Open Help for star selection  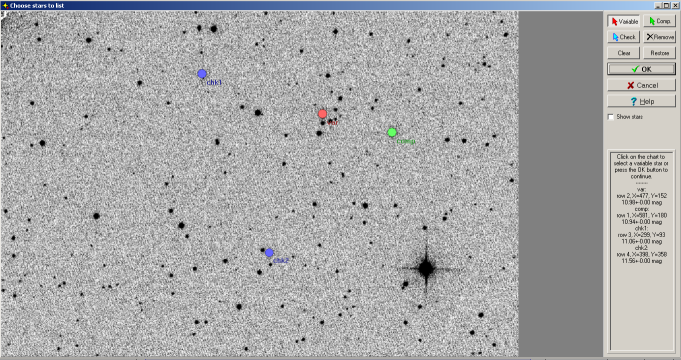tap(641, 101)
